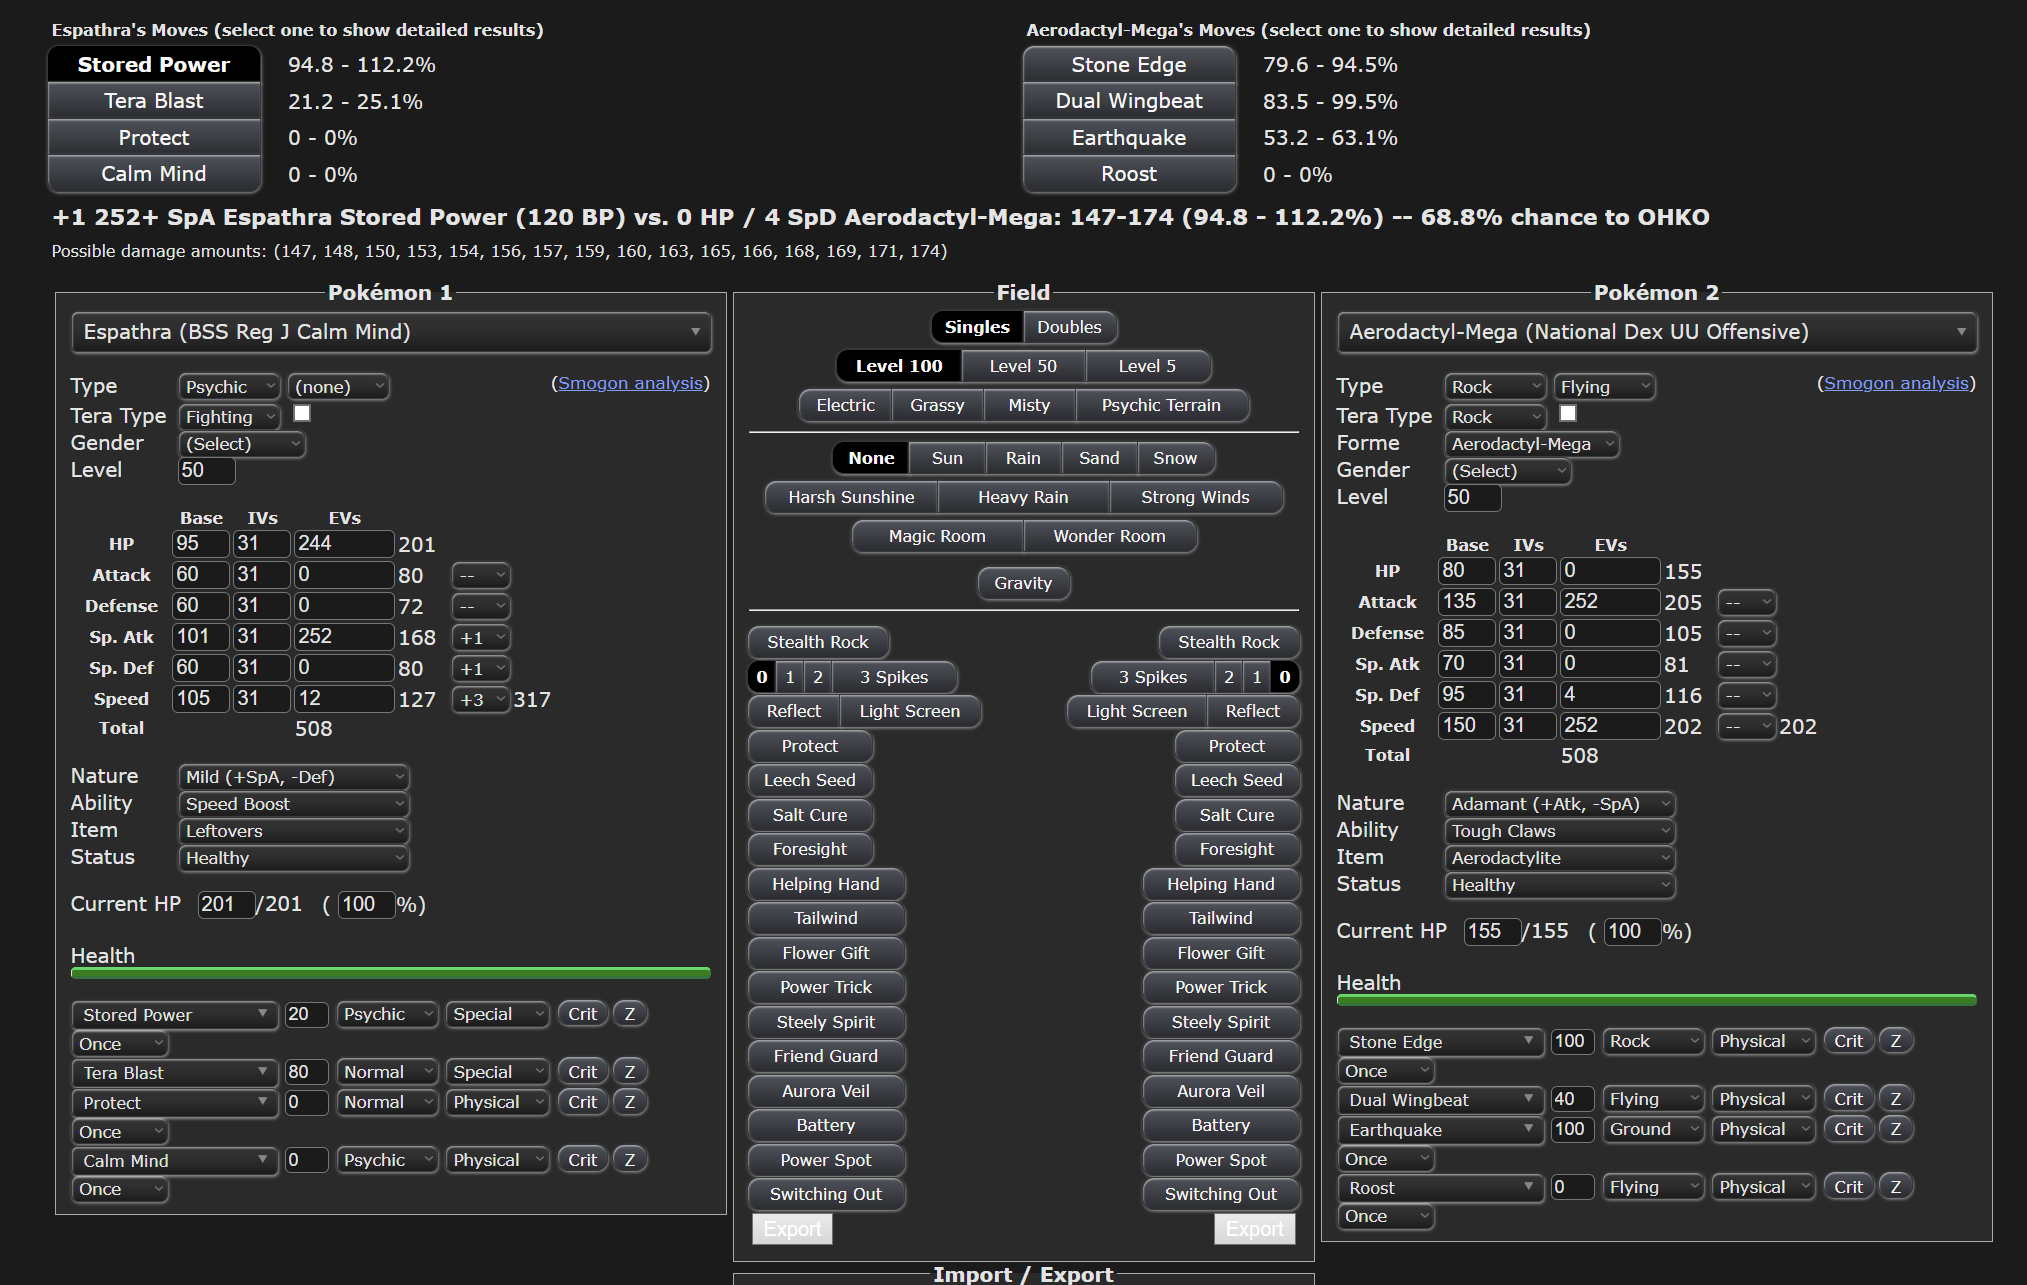Image resolution: width=2027 pixels, height=1285 pixels.
Task: Click Espathra's HP EVs input field
Action: pos(343,543)
